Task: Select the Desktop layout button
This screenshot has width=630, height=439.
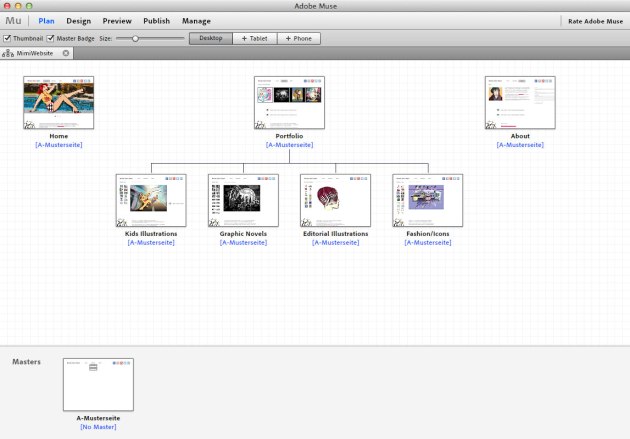Action: (x=210, y=38)
